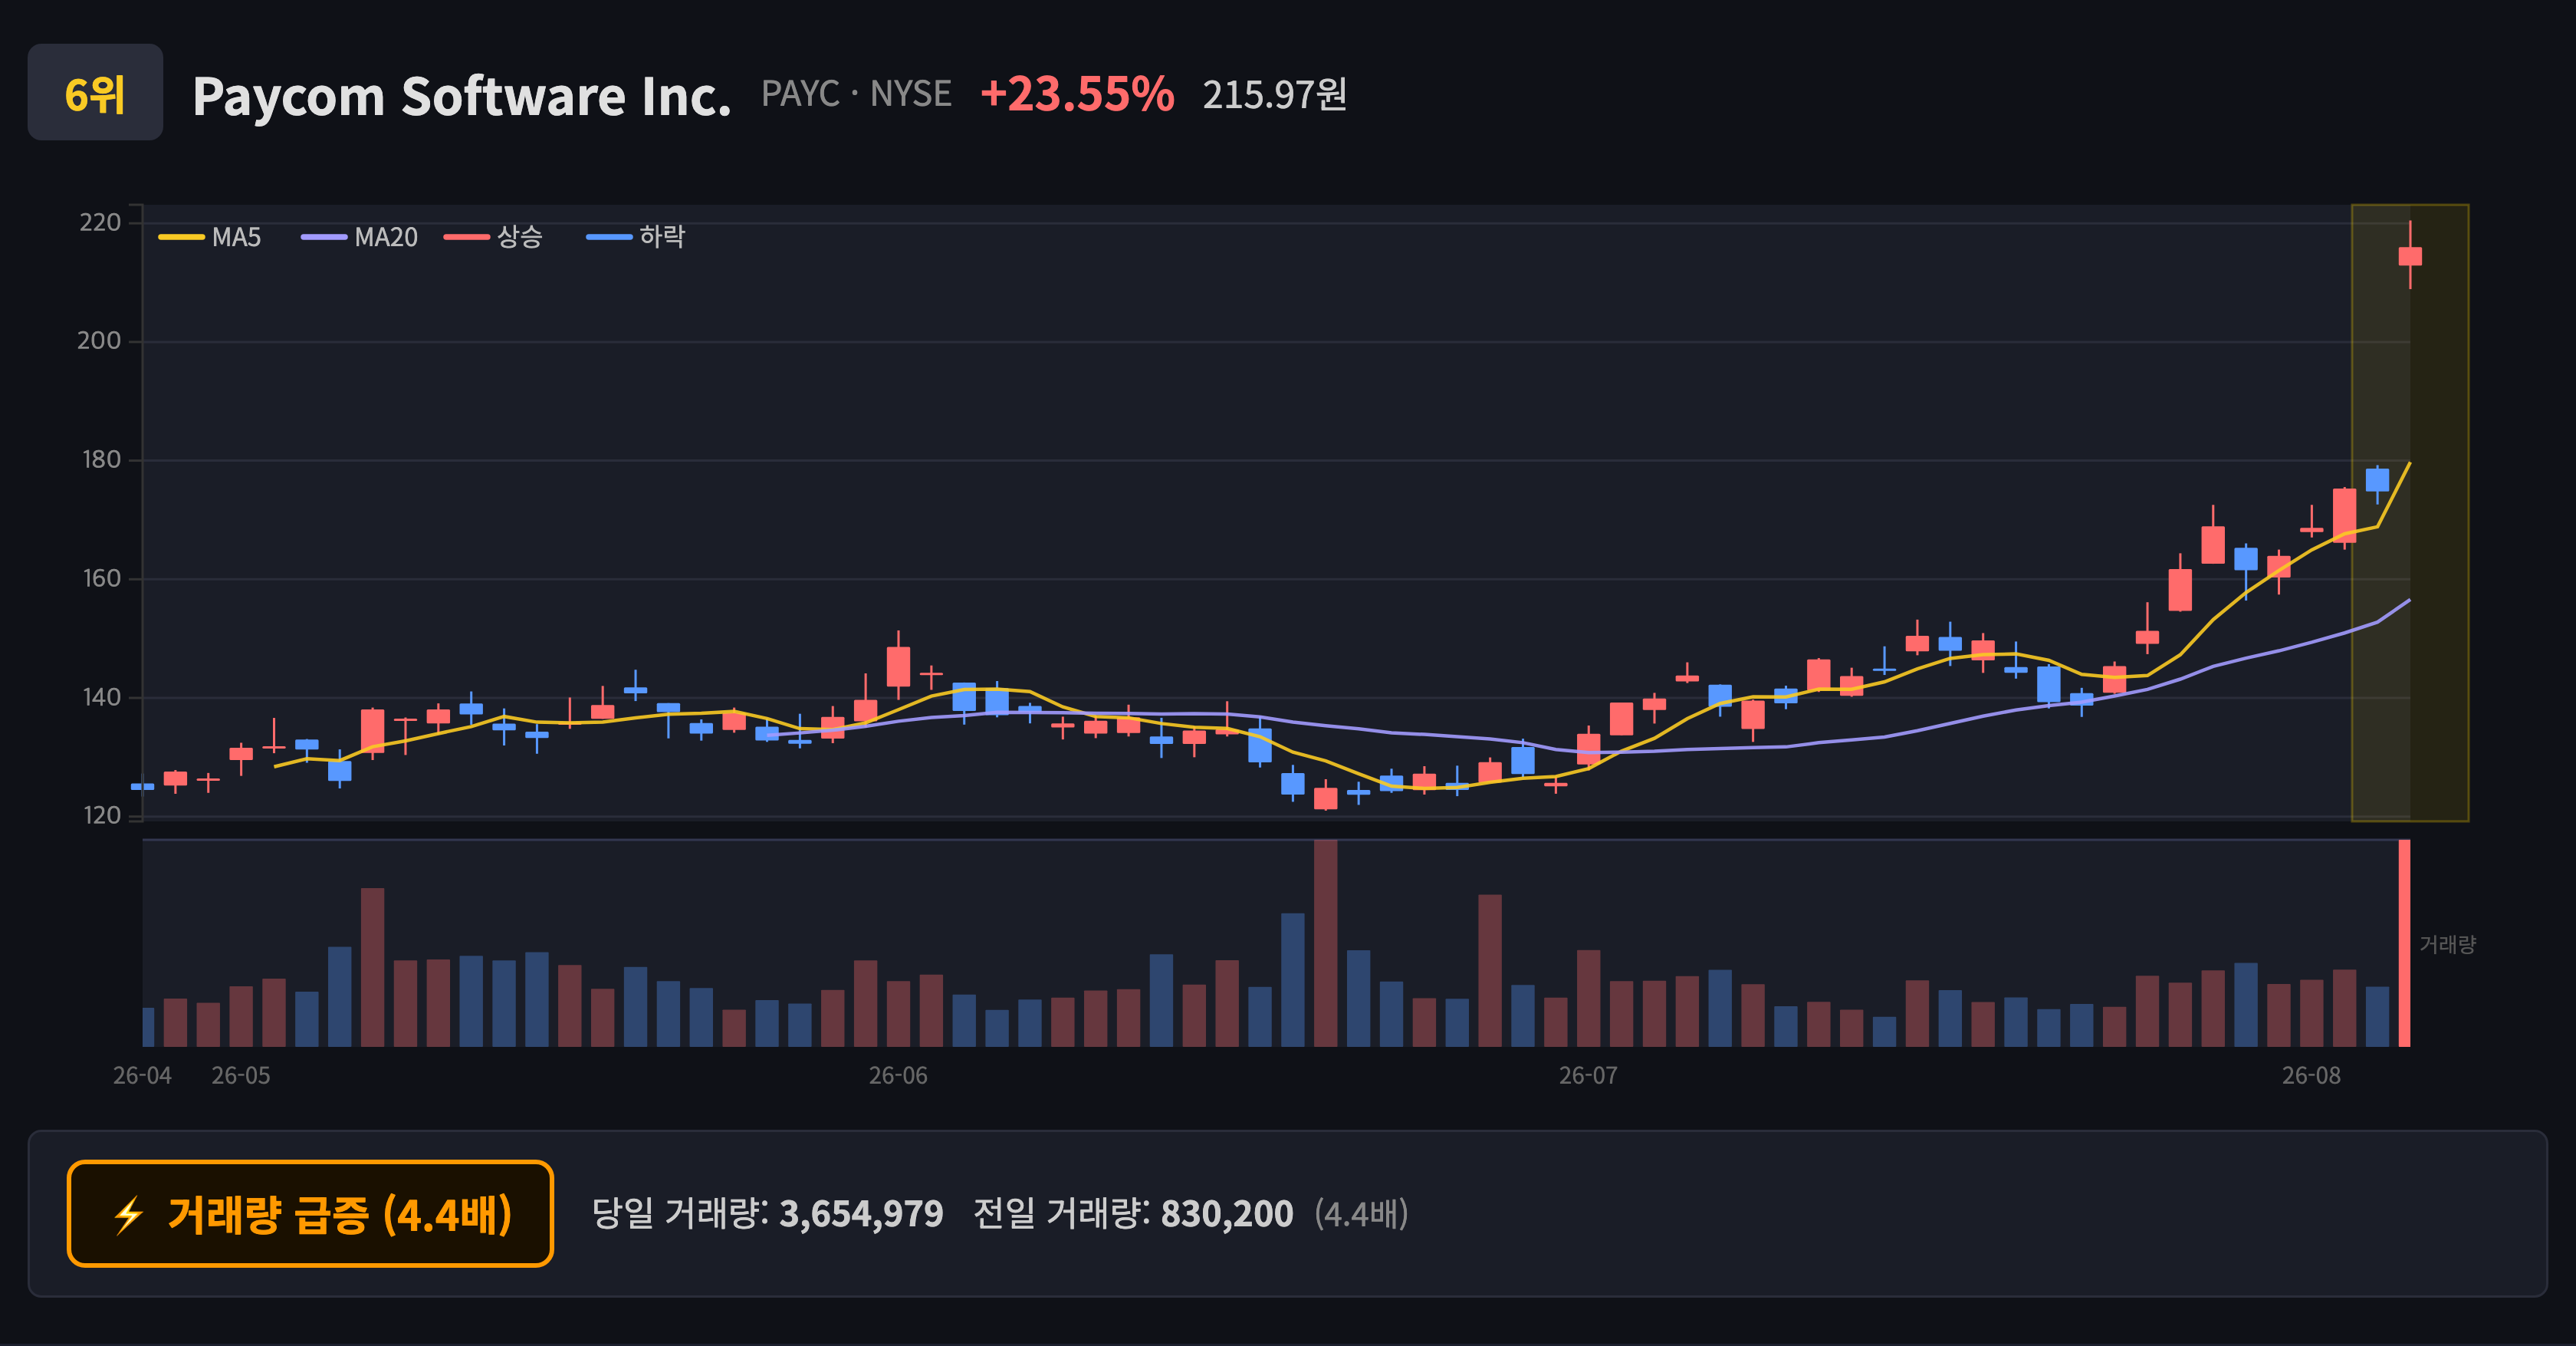Click the 220 y-axis price label
The width and height of the screenshot is (2576, 1346).
(100, 222)
